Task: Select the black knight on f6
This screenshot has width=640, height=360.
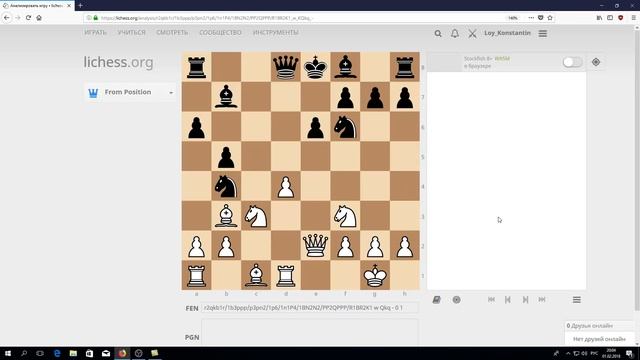Action: pyautogui.click(x=345, y=127)
